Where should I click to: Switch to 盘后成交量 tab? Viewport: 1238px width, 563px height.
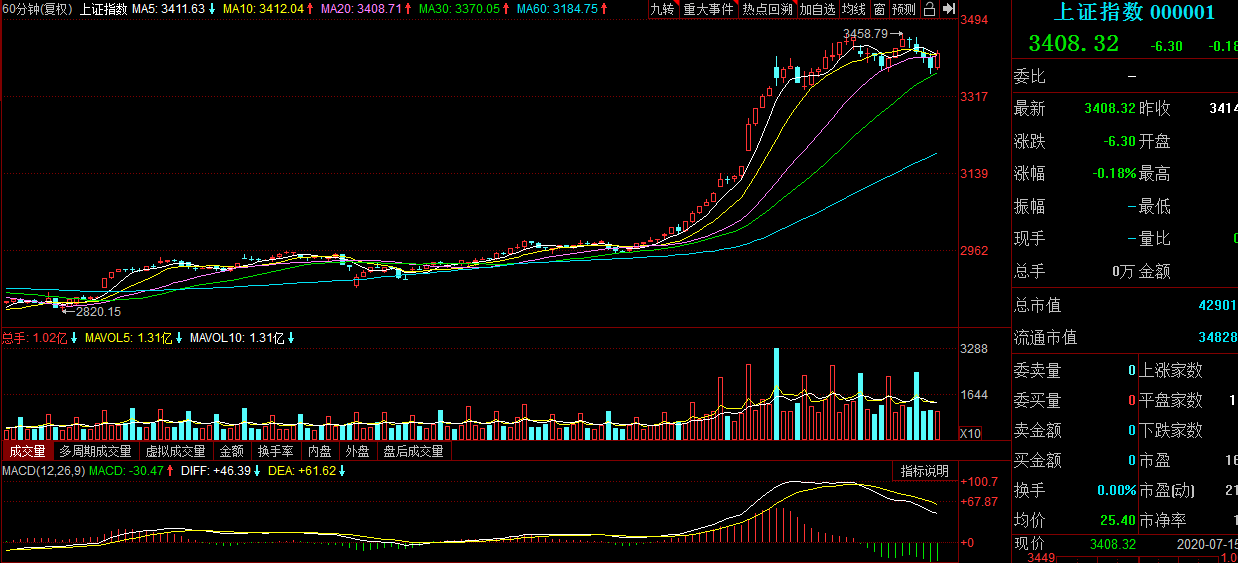click(413, 451)
